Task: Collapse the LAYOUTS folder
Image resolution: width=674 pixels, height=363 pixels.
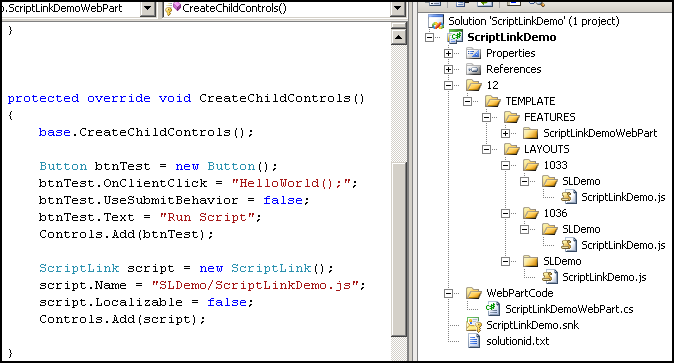Action: click(x=486, y=149)
